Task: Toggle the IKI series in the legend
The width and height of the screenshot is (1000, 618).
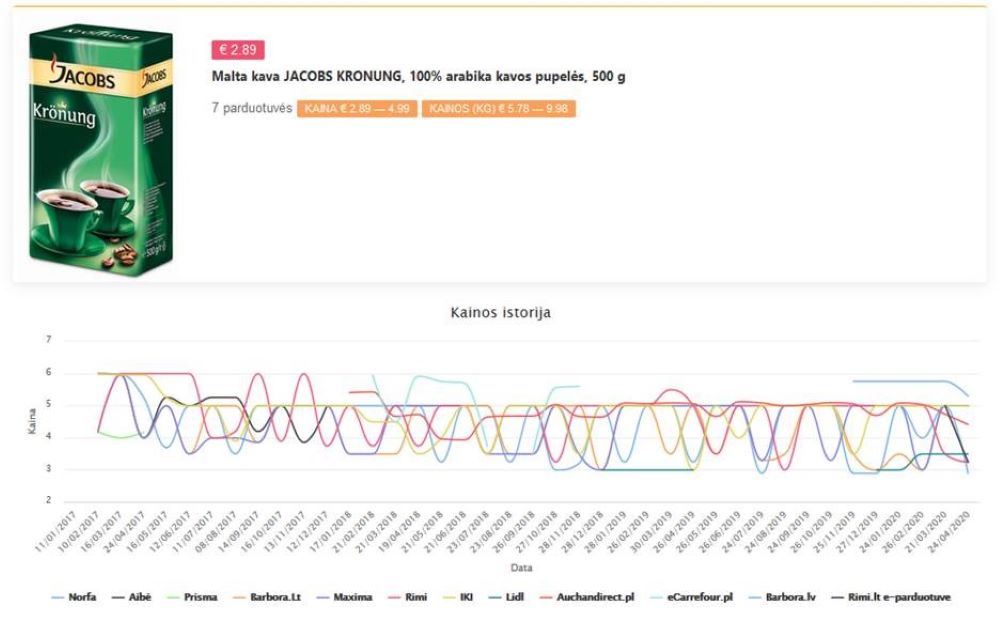Action: (x=458, y=598)
